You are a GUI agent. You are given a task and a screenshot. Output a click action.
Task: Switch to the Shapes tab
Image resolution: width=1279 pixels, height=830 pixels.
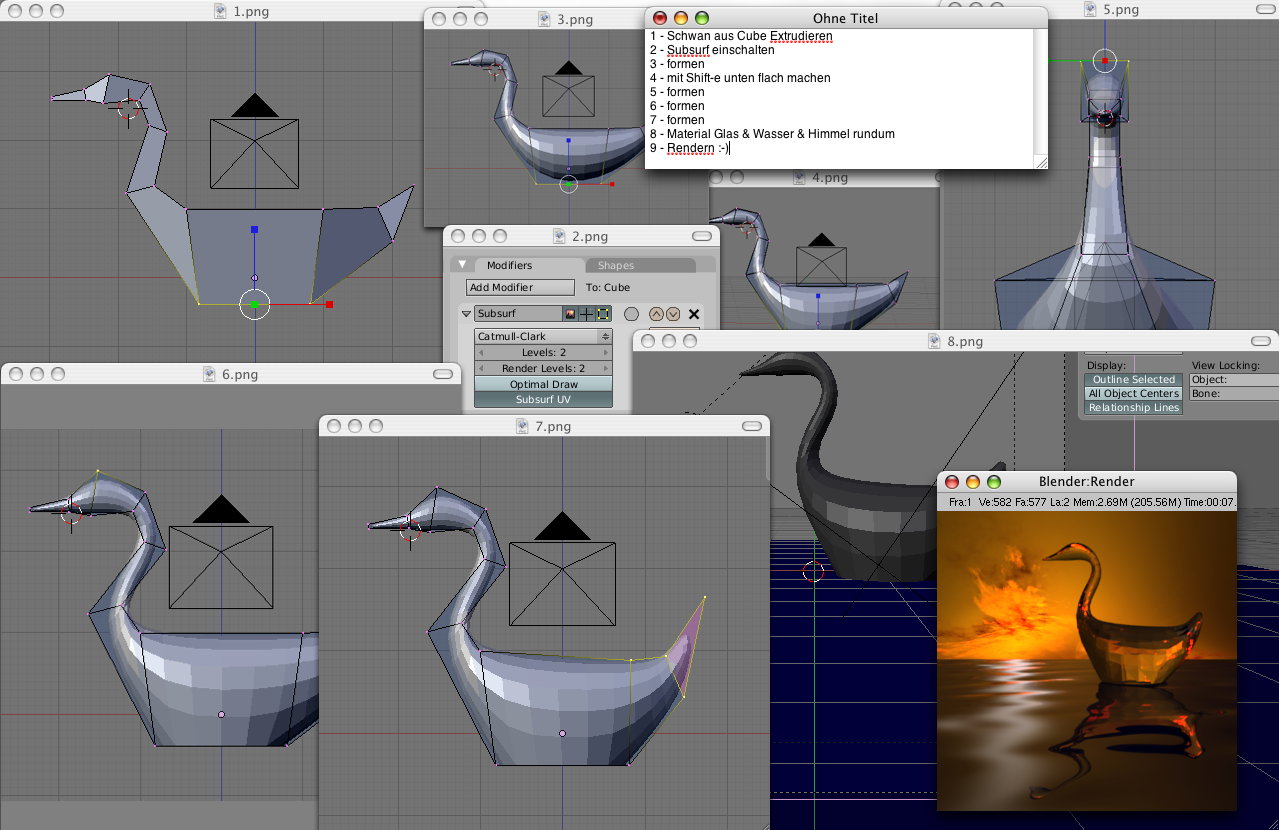click(x=615, y=266)
